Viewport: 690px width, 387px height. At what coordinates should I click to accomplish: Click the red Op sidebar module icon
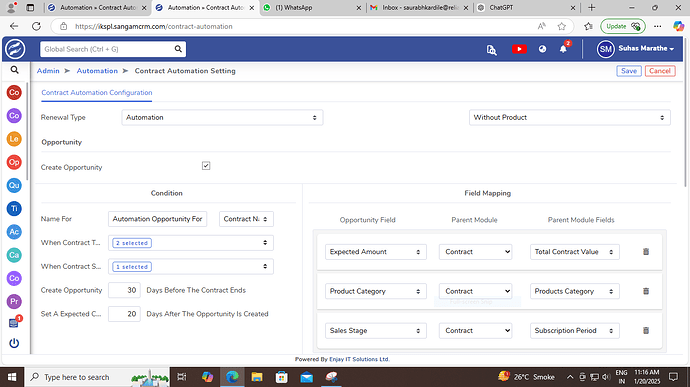click(x=14, y=162)
